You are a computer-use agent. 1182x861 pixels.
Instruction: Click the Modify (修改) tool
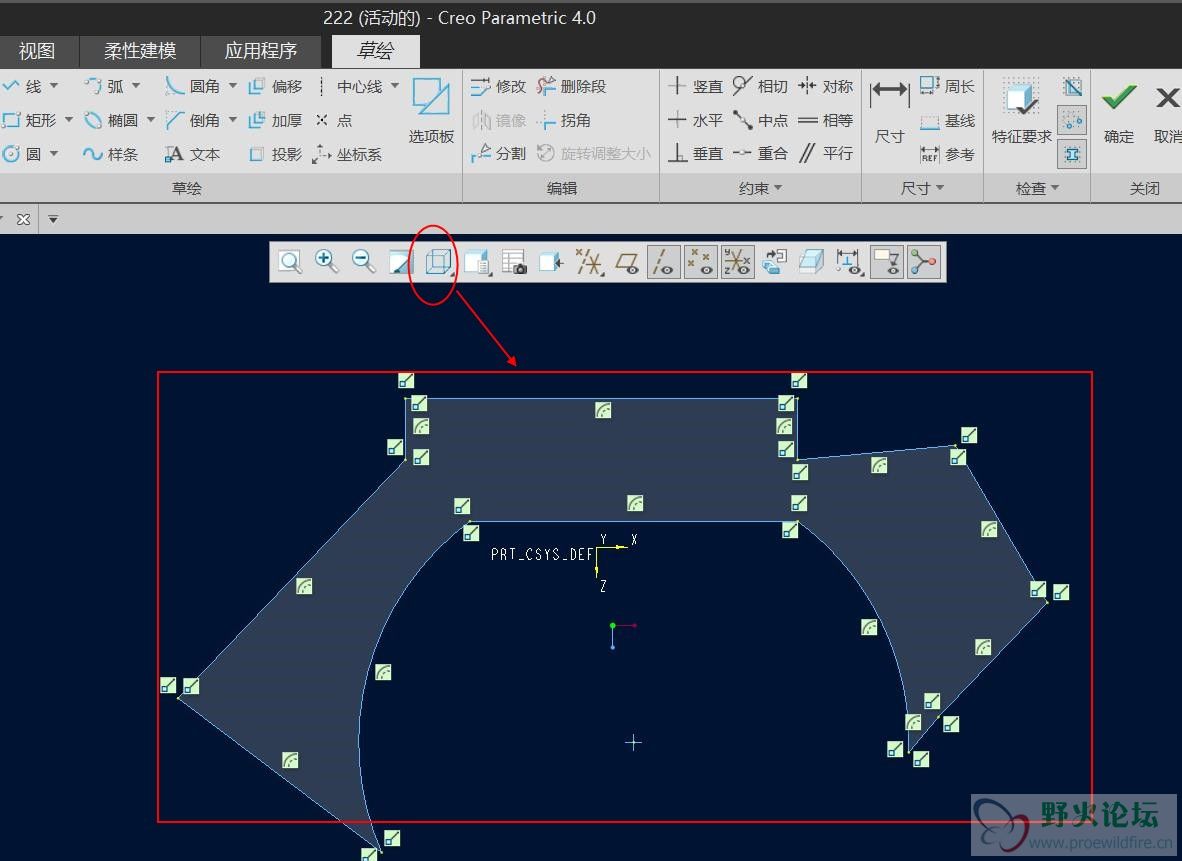coord(498,87)
